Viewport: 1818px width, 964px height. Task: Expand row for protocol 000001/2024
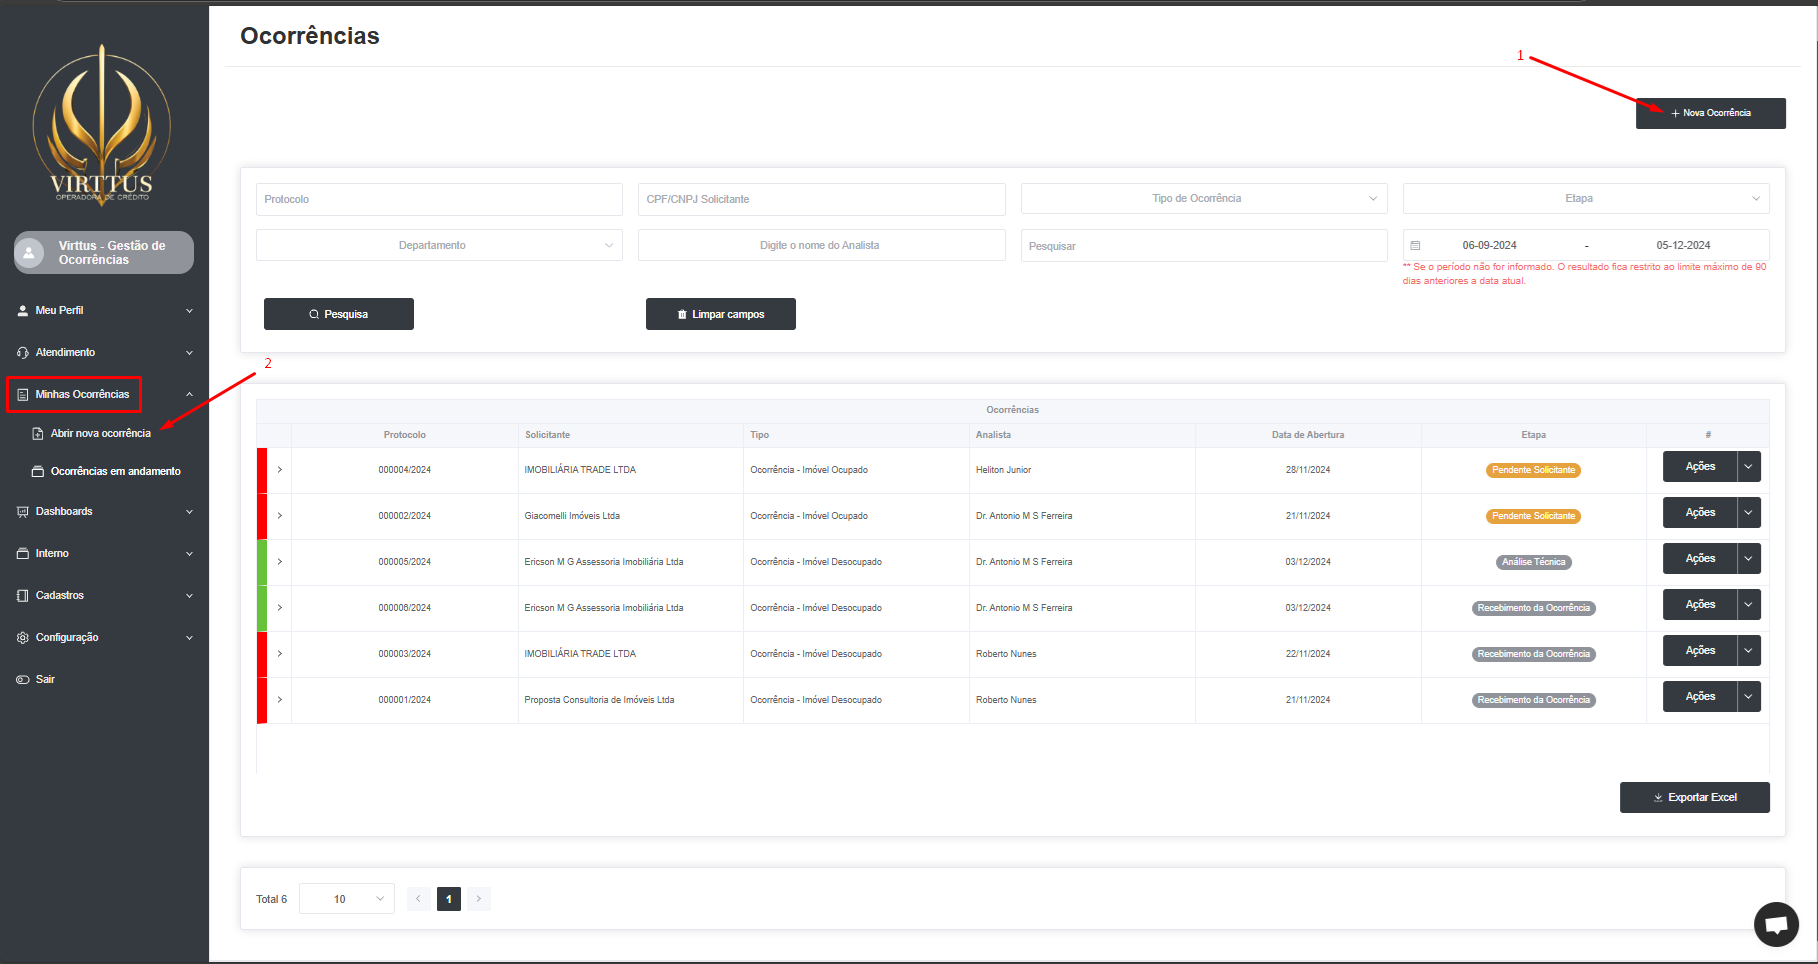click(x=280, y=700)
